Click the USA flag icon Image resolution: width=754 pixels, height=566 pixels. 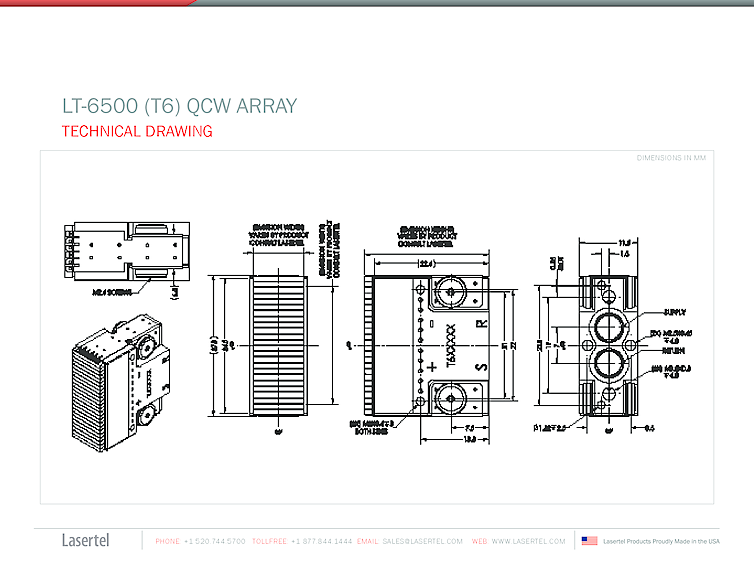[590, 541]
